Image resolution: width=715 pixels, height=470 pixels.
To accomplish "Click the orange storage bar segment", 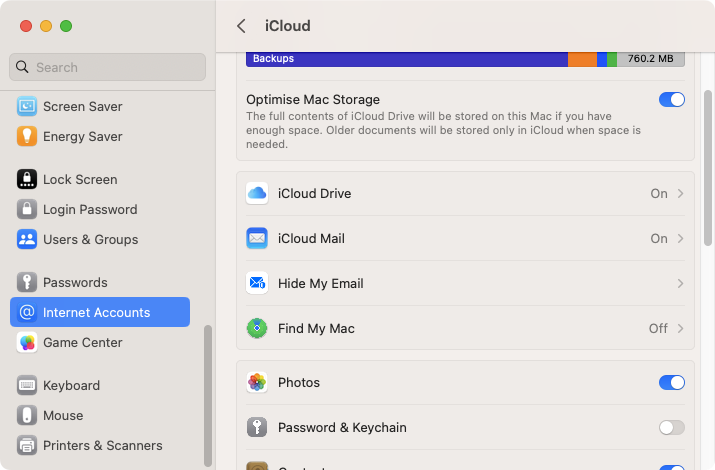I will tap(582, 59).
